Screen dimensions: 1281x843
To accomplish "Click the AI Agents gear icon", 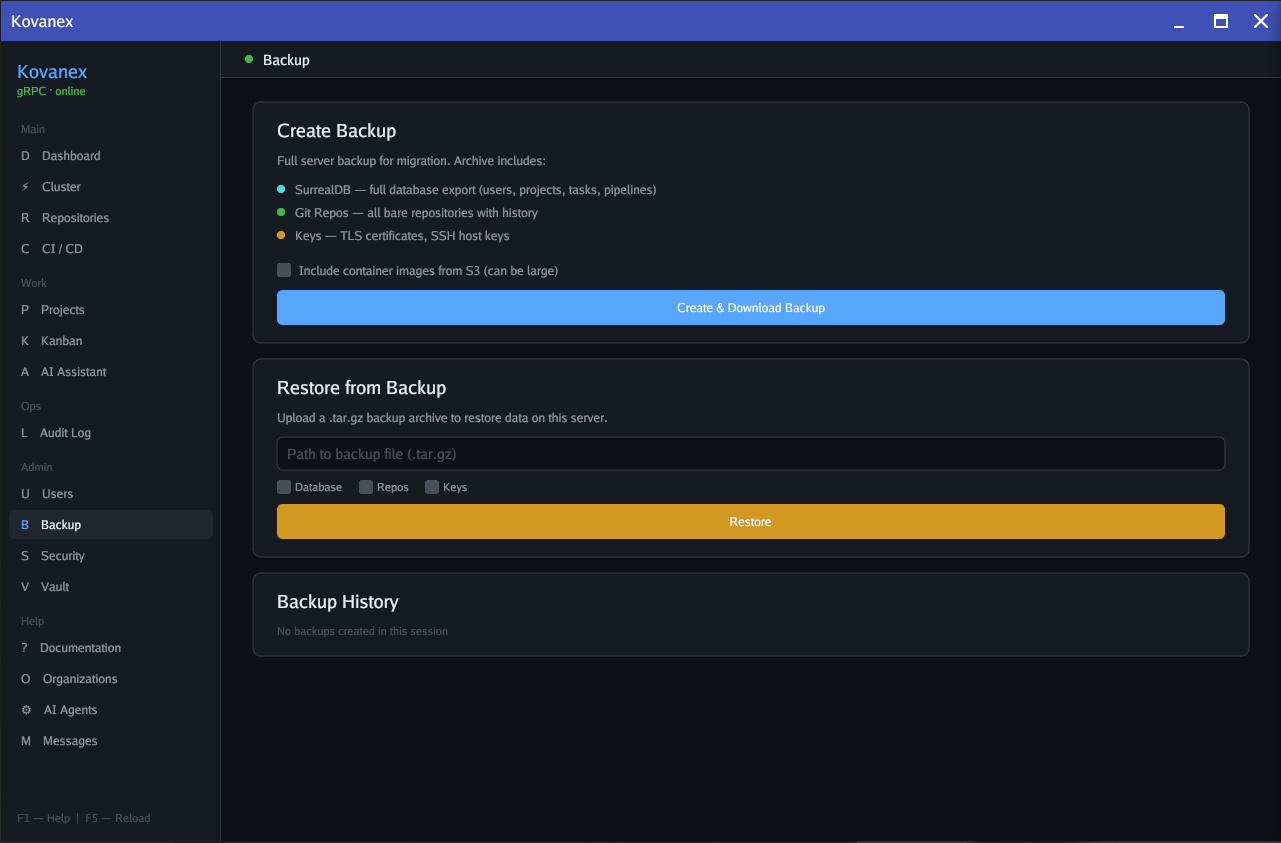I will [x=24, y=709].
